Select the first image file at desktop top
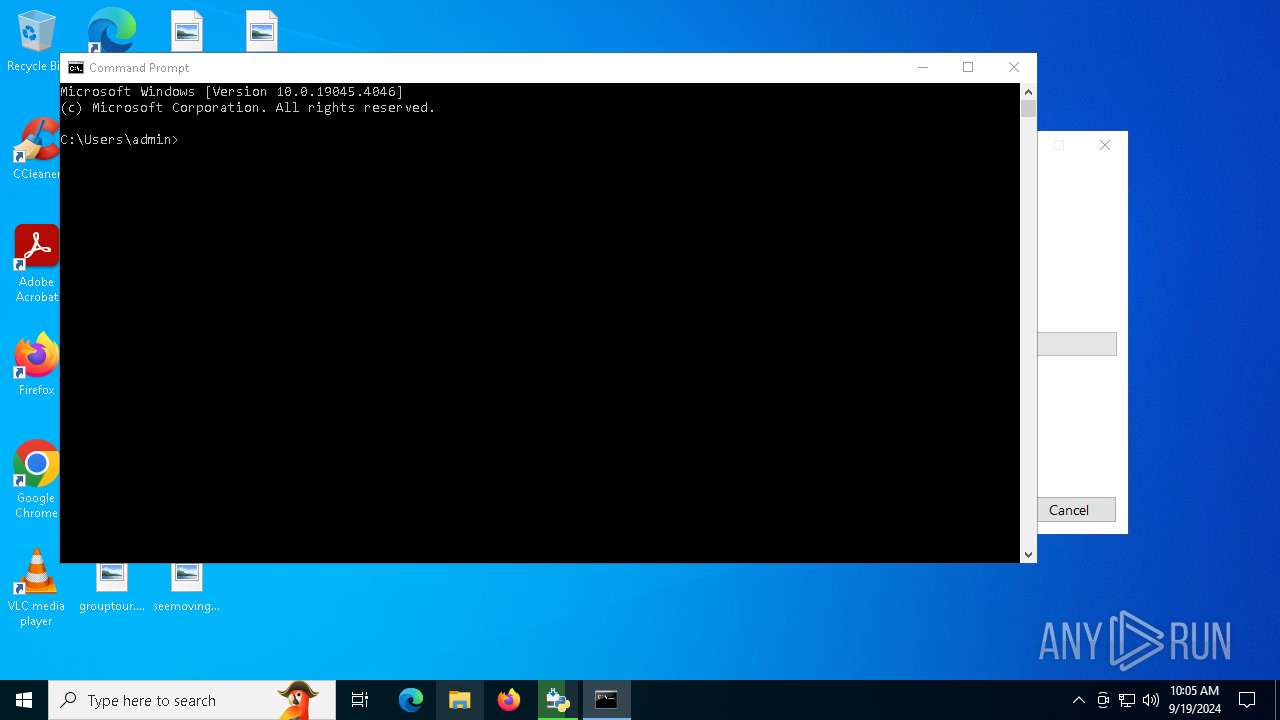The width and height of the screenshot is (1280, 720). pos(187,31)
